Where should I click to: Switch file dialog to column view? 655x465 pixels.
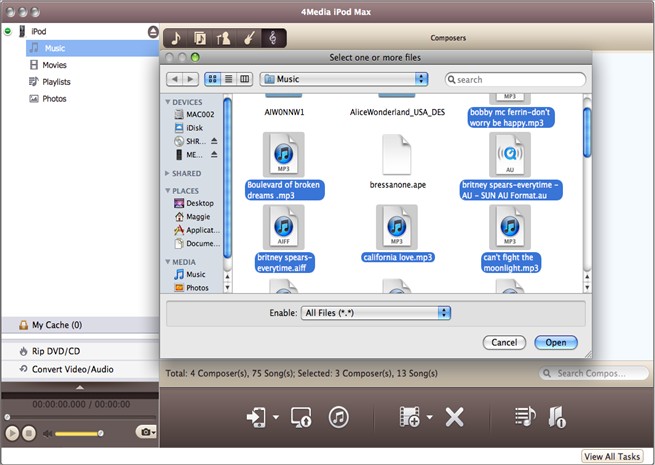[244, 79]
